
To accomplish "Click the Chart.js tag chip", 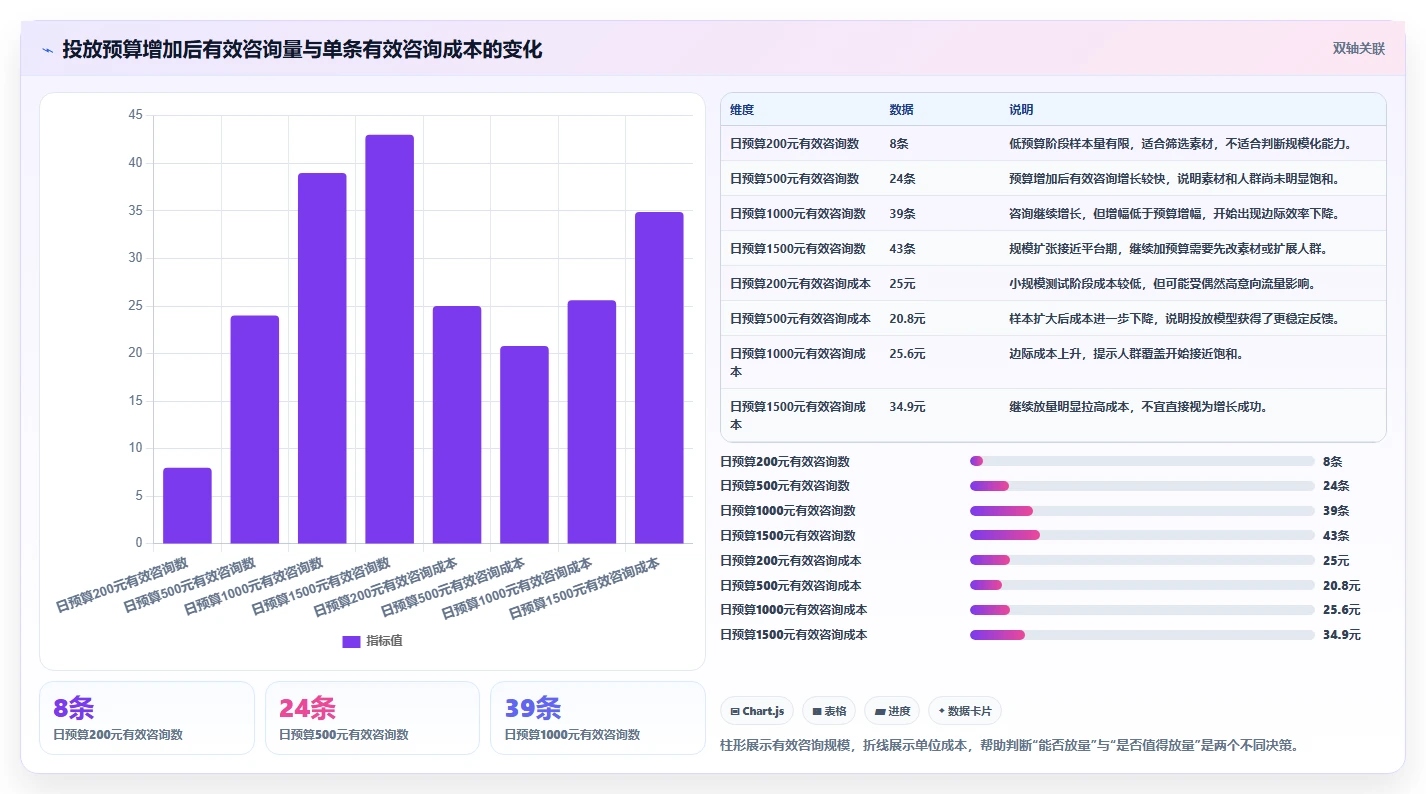I will (x=757, y=711).
